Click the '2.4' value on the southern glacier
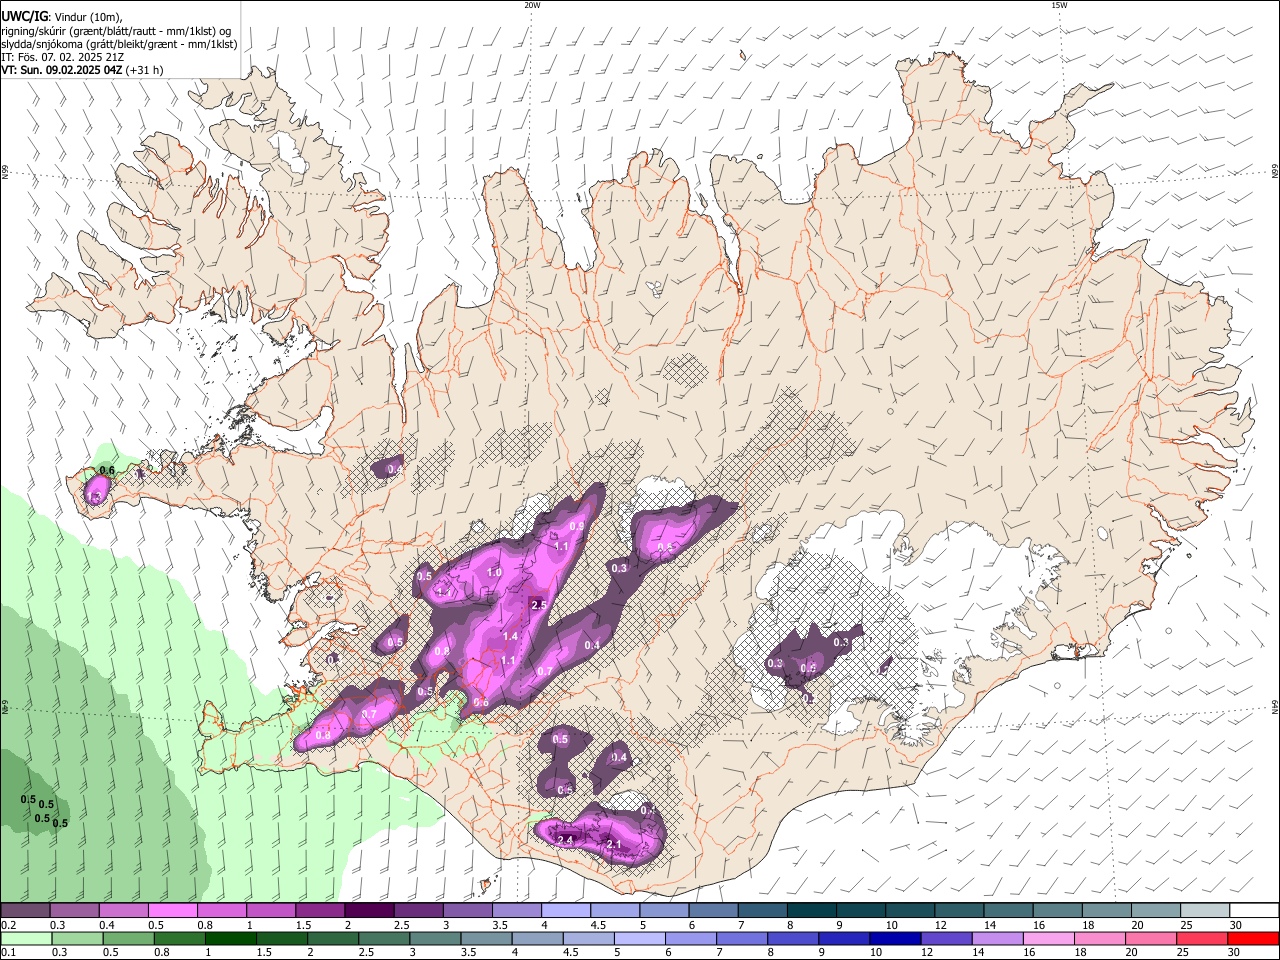Viewport: 1280px width, 960px height. click(565, 840)
